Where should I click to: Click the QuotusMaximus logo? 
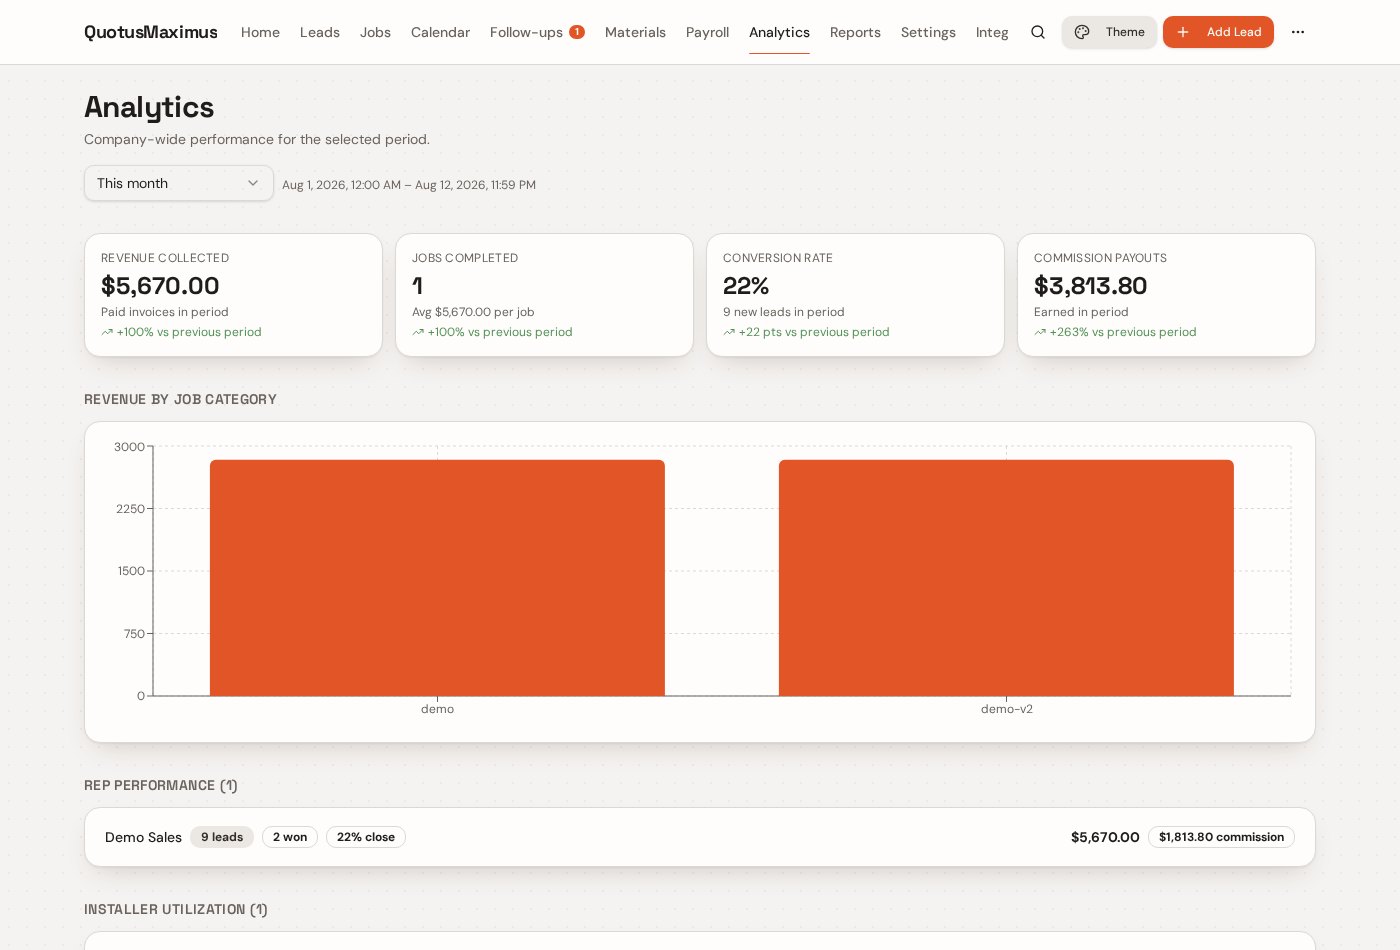click(x=151, y=32)
